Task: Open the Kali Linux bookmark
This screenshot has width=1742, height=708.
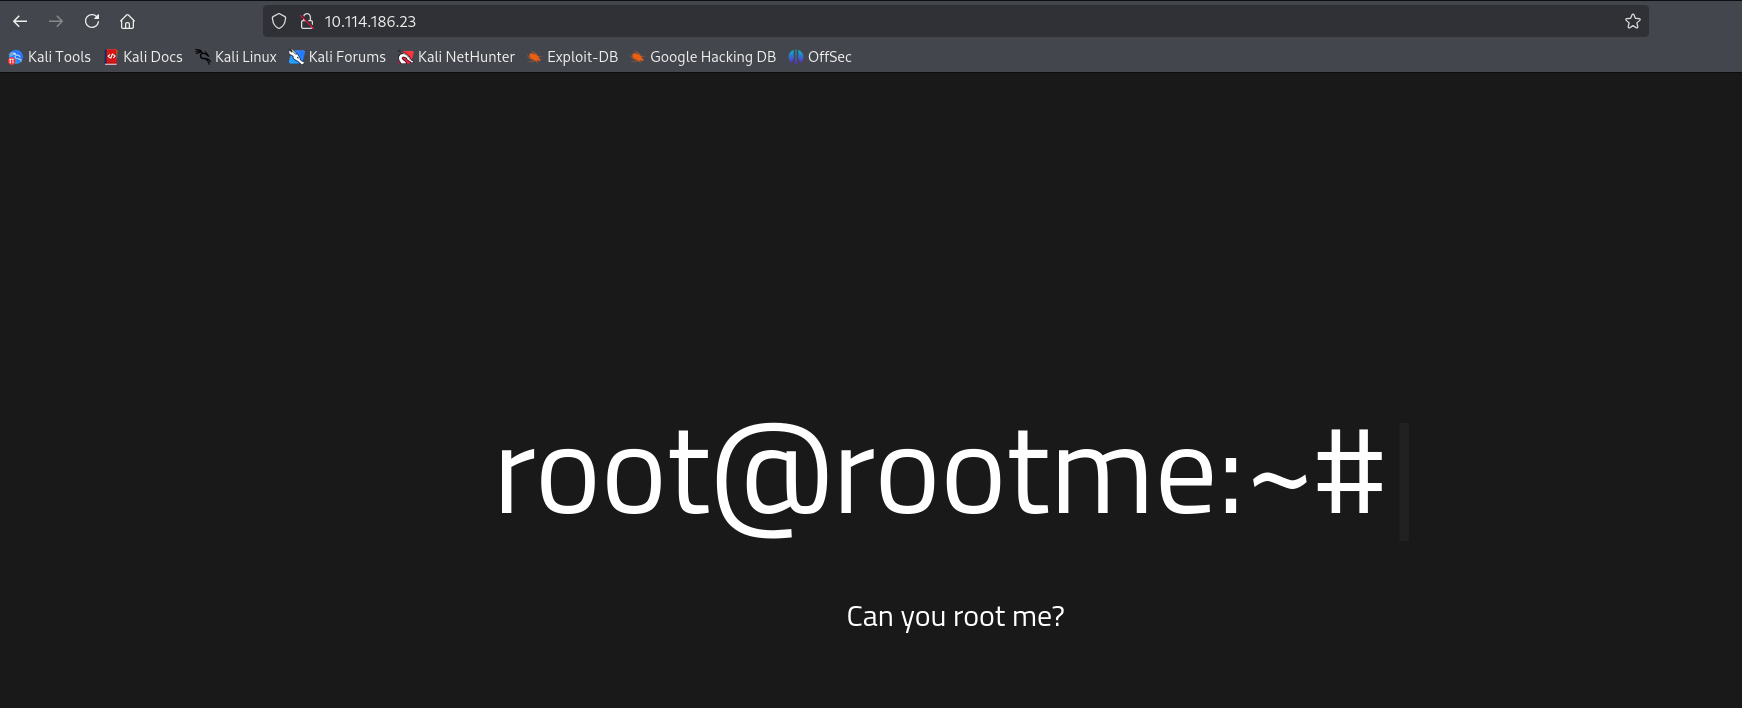Action: click(236, 57)
